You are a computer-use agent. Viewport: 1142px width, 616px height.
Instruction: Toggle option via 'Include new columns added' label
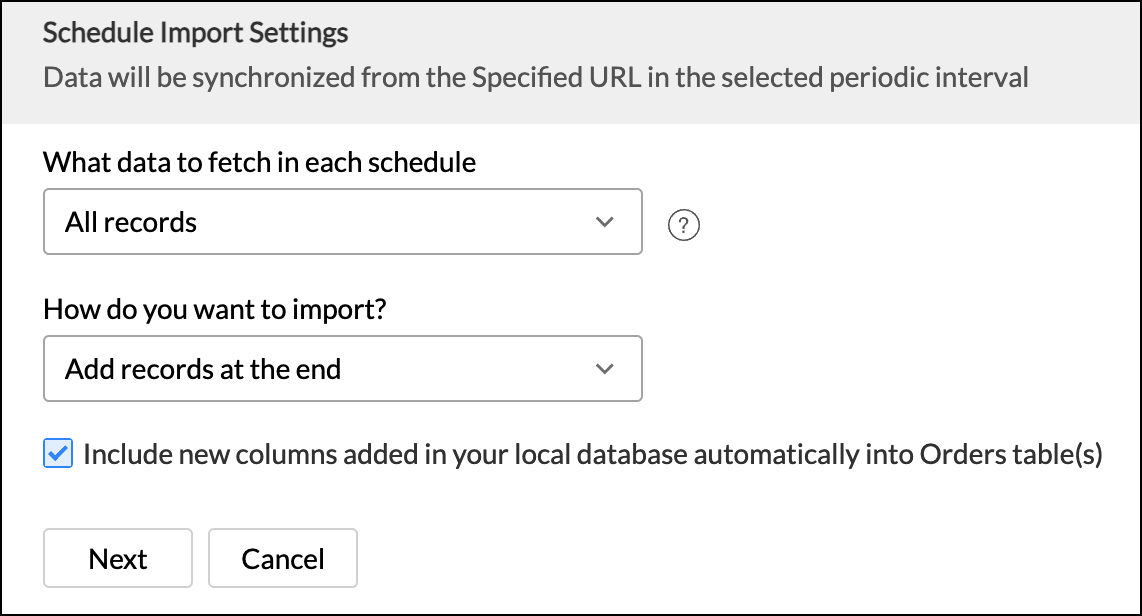click(x=593, y=454)
